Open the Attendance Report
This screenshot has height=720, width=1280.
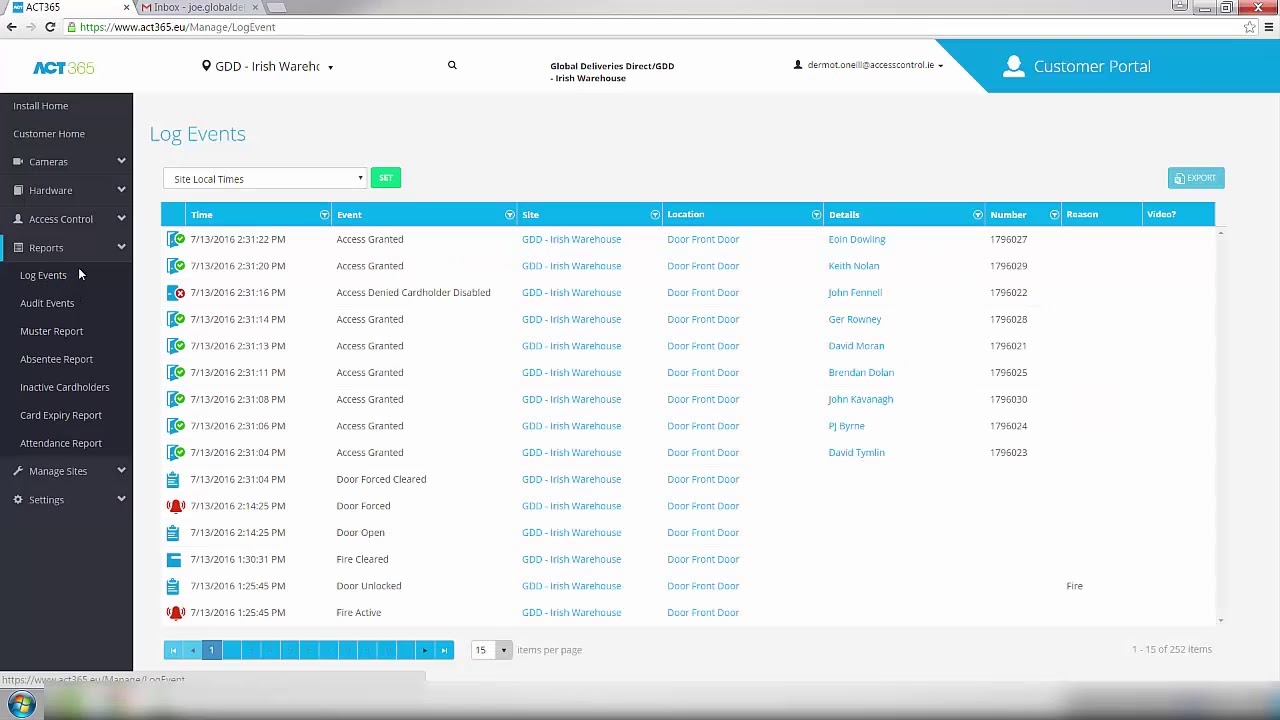point(61,443)
